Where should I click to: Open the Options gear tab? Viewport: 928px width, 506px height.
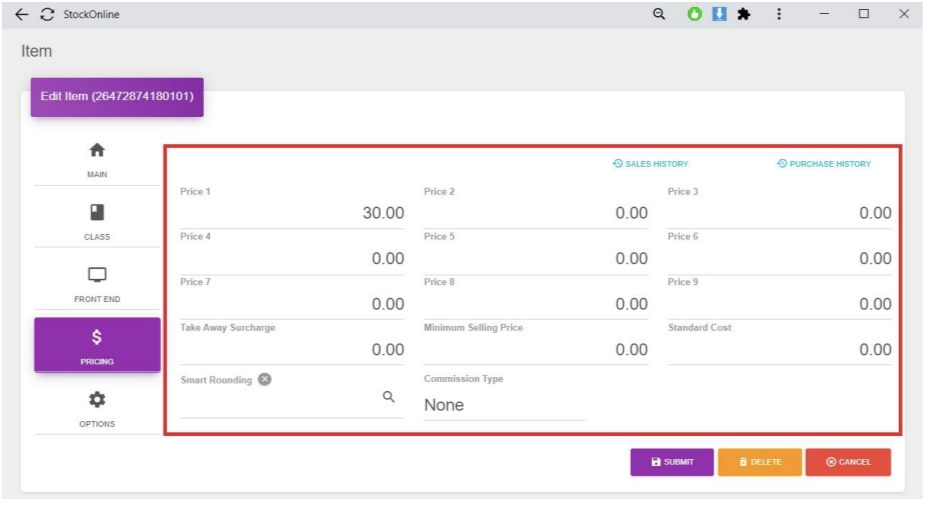[97, 408]
